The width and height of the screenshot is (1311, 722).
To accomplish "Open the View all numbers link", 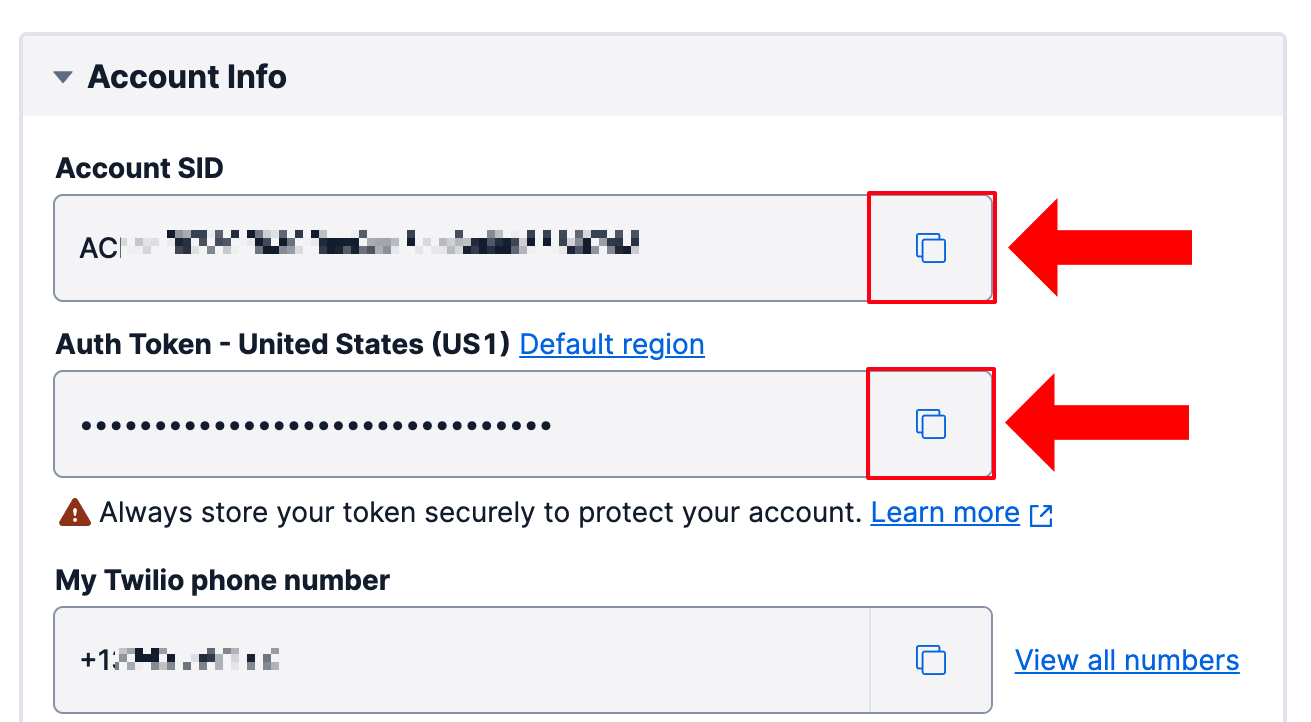I will point(1127,661).
